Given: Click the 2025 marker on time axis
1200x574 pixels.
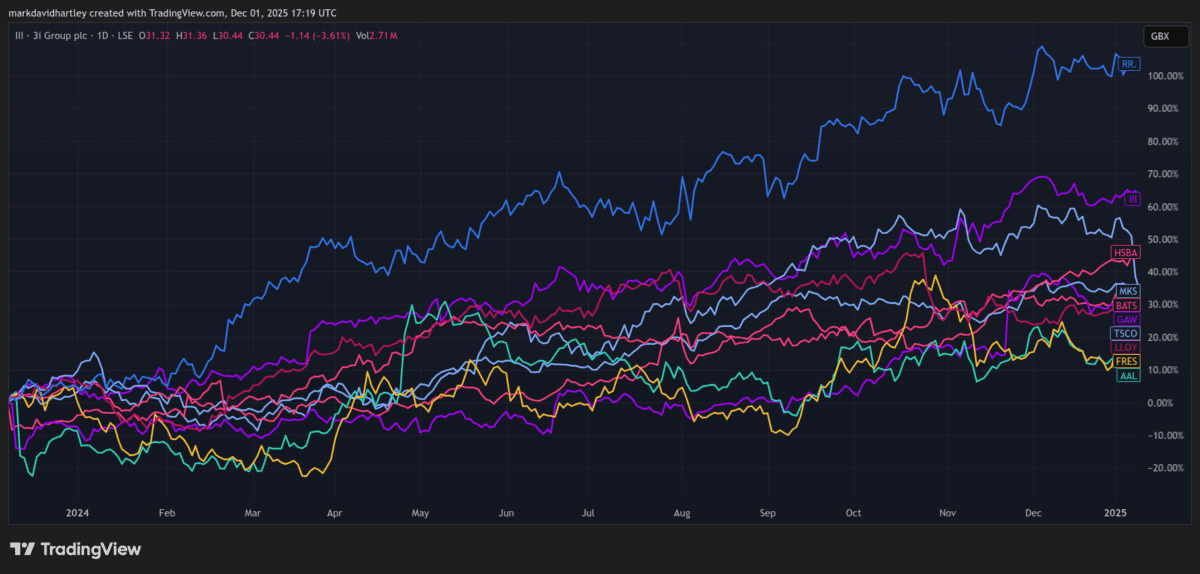Looking at the screenshot, I should (x=1115, y=512).
